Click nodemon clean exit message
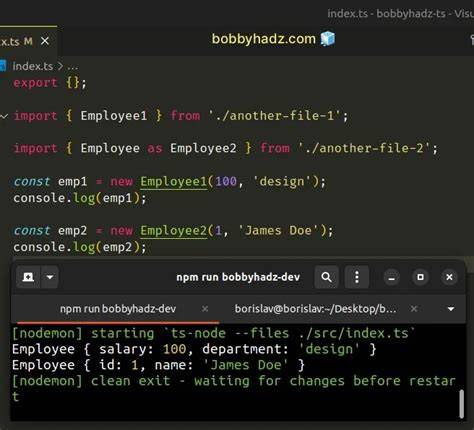 234,388
